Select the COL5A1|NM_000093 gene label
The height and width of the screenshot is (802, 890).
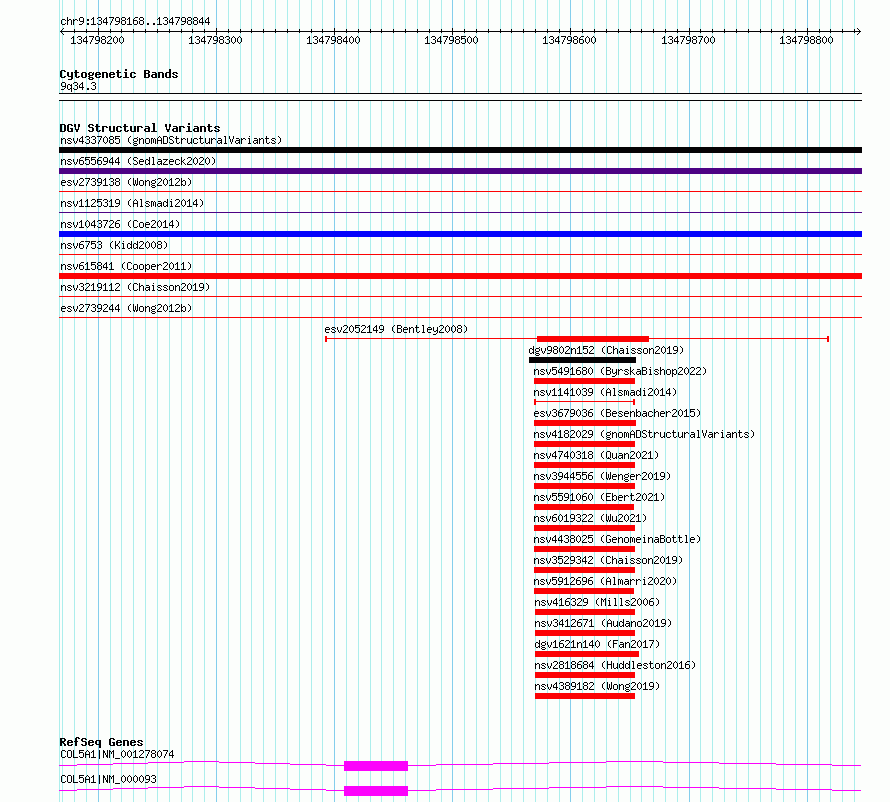tap(108, 779)
